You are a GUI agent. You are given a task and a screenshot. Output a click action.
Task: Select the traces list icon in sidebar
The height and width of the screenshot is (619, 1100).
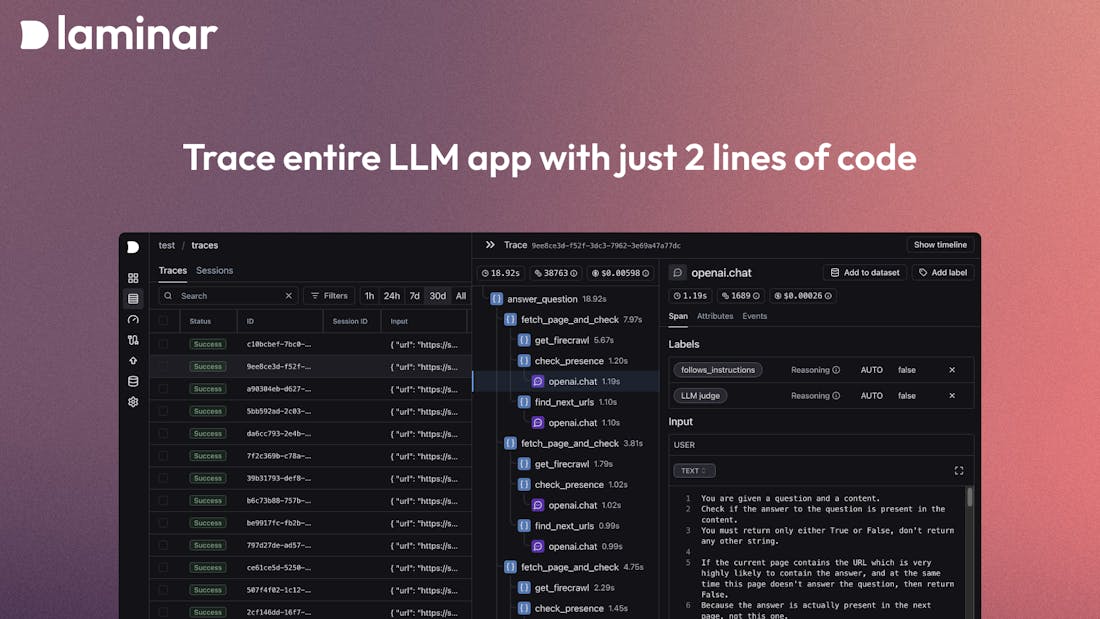[133, 299]
